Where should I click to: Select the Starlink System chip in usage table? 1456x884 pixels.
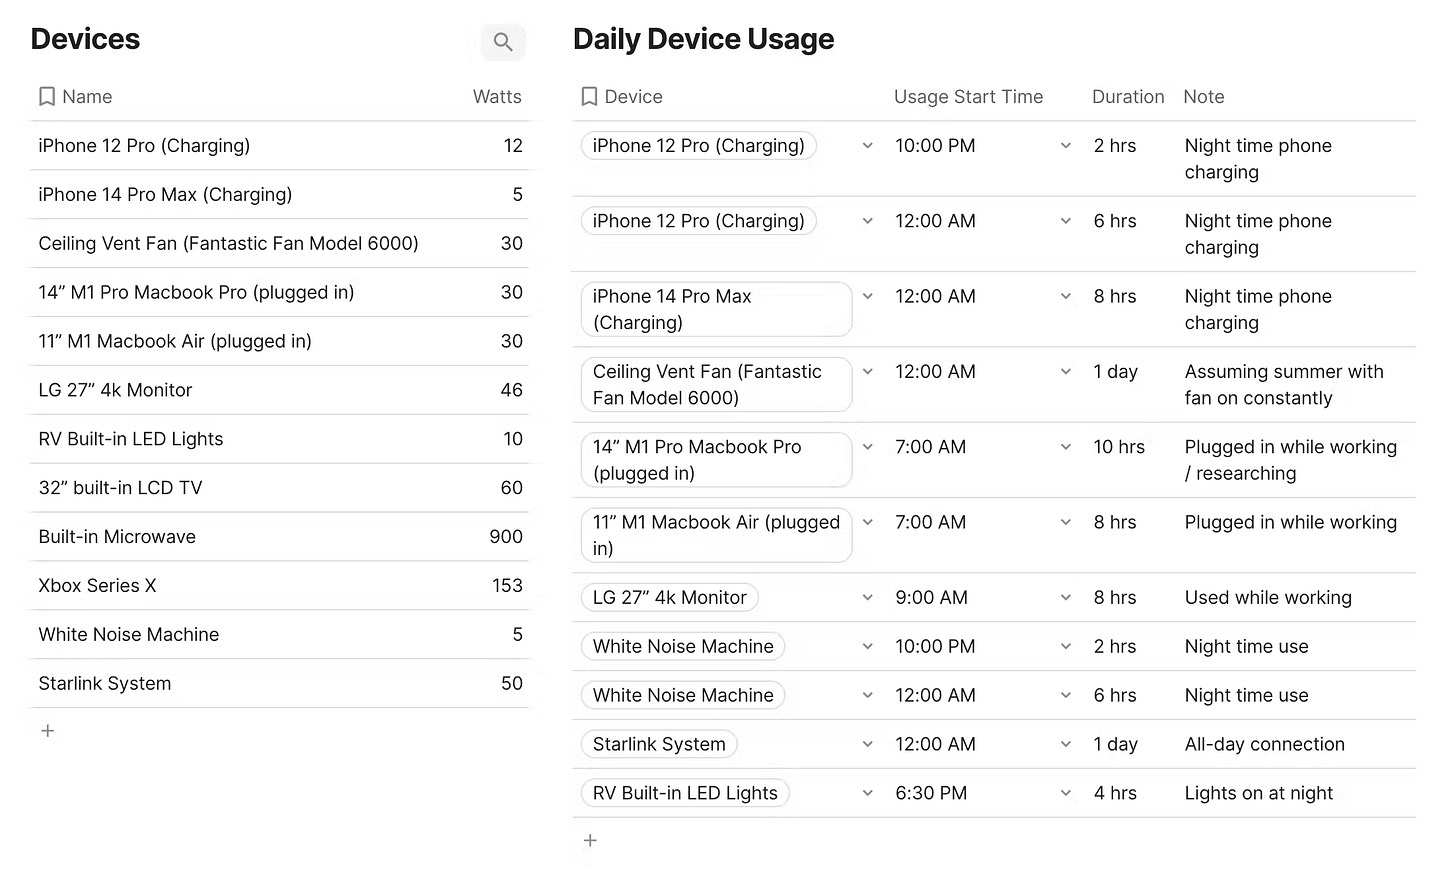[659, 744]
